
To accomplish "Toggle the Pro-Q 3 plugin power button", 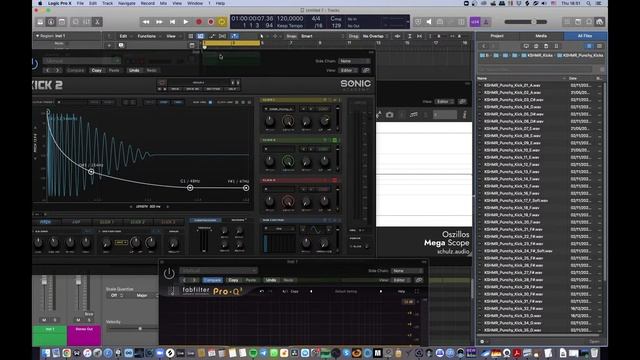I will click(169, 273).
